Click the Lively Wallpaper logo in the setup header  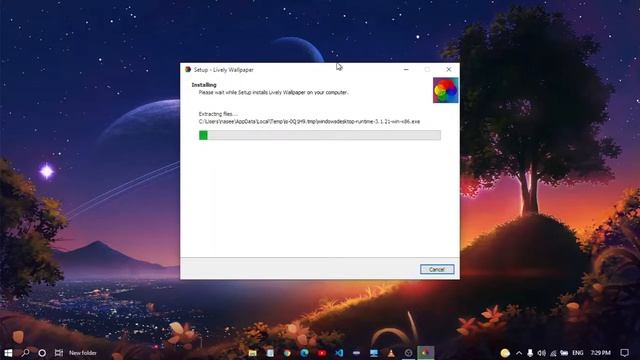click(x=445, y=90)
